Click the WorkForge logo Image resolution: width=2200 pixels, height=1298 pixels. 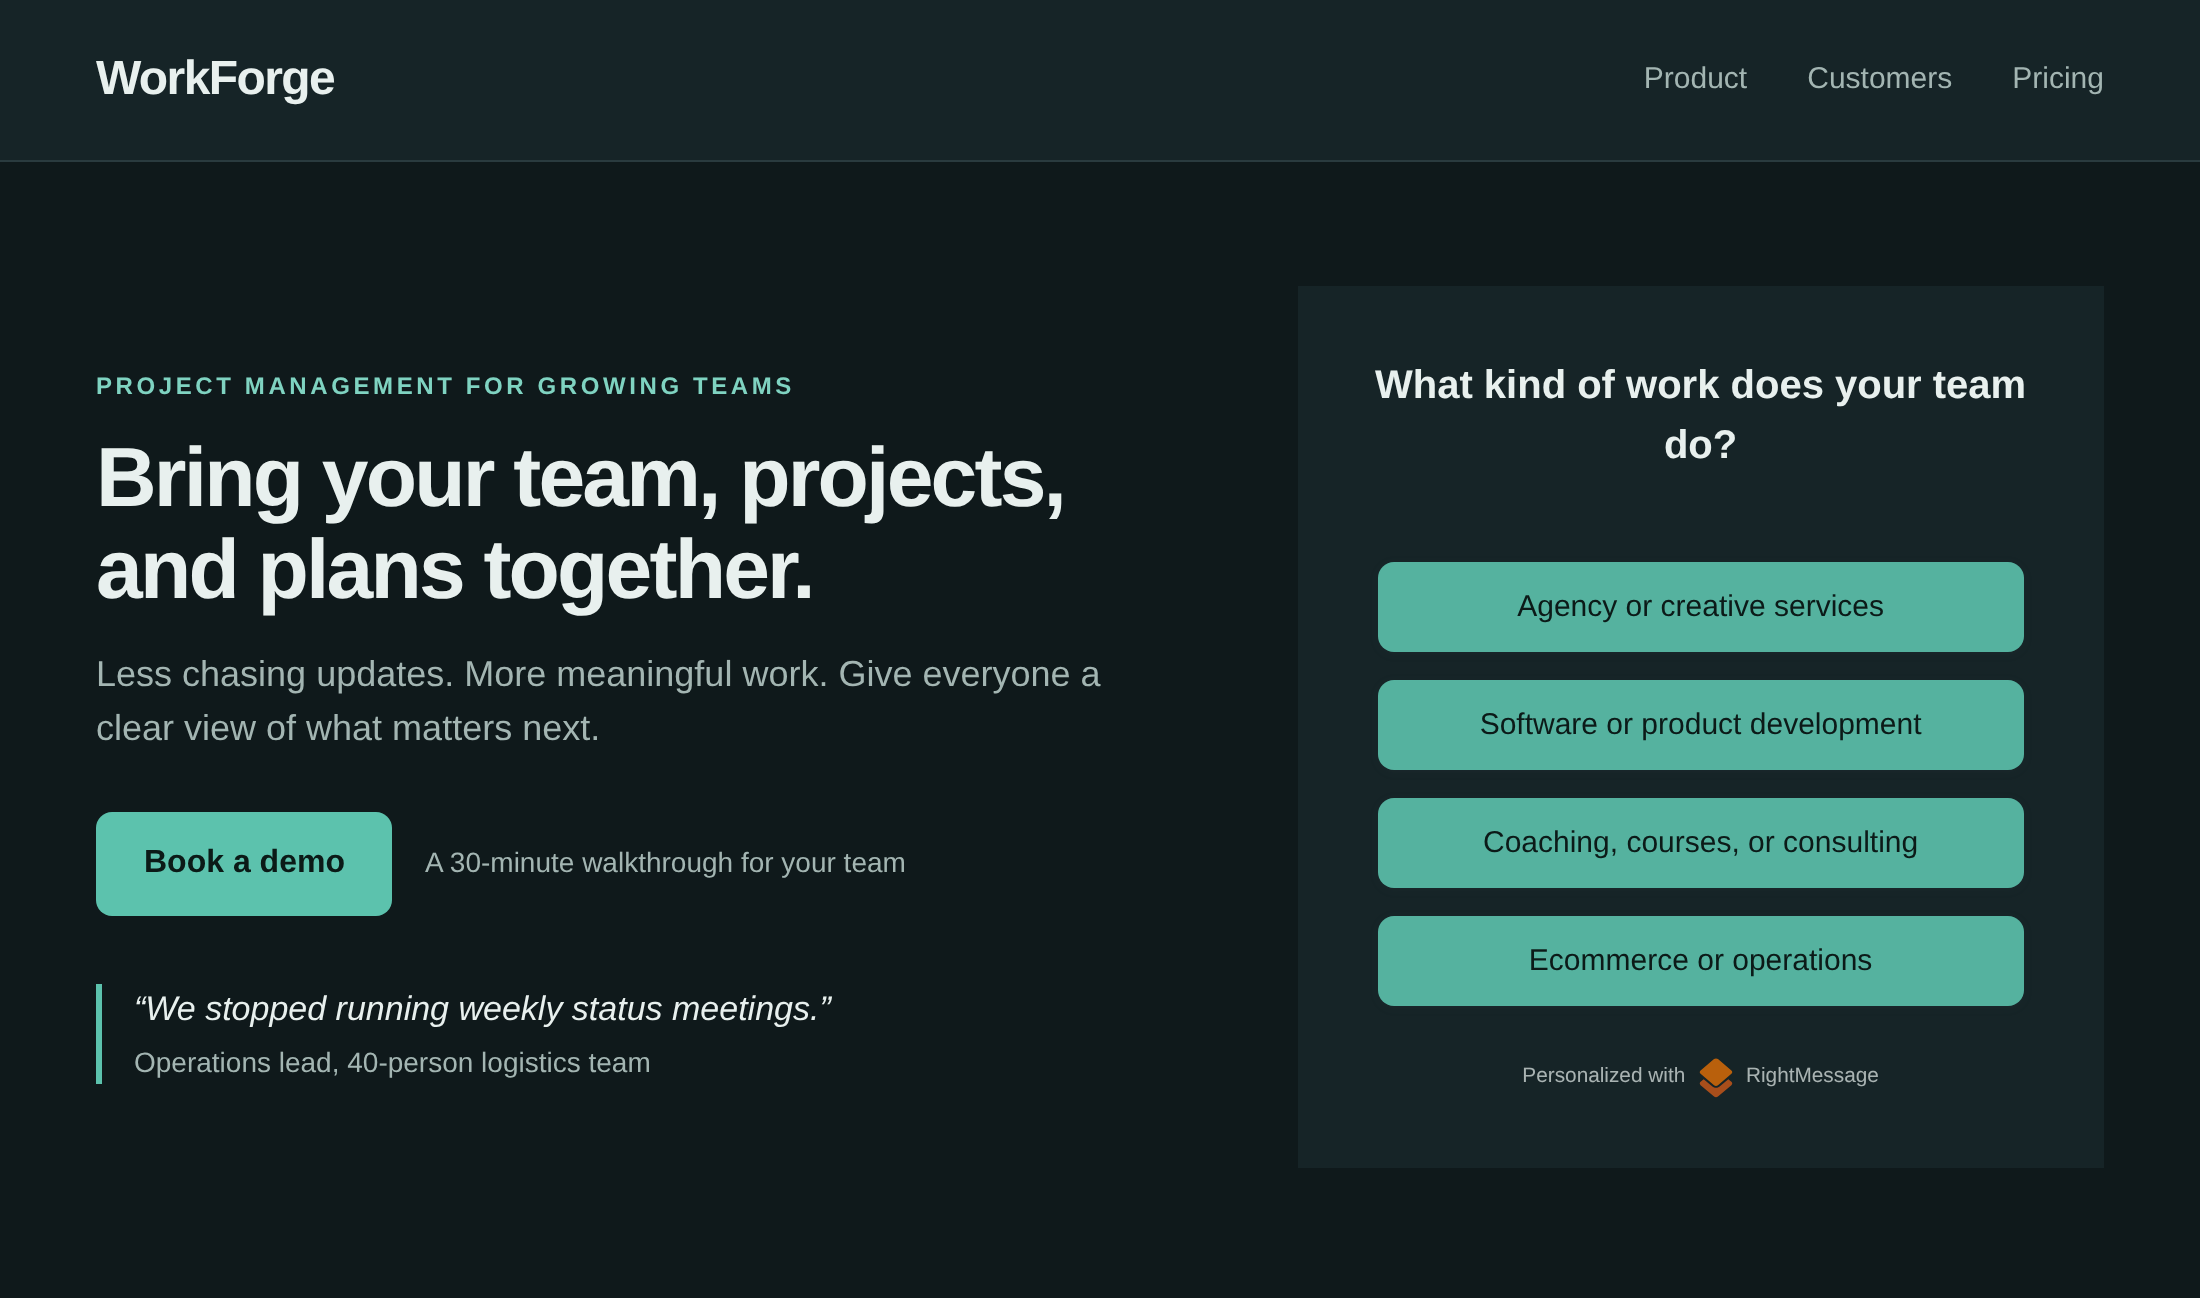coord(215,78)
